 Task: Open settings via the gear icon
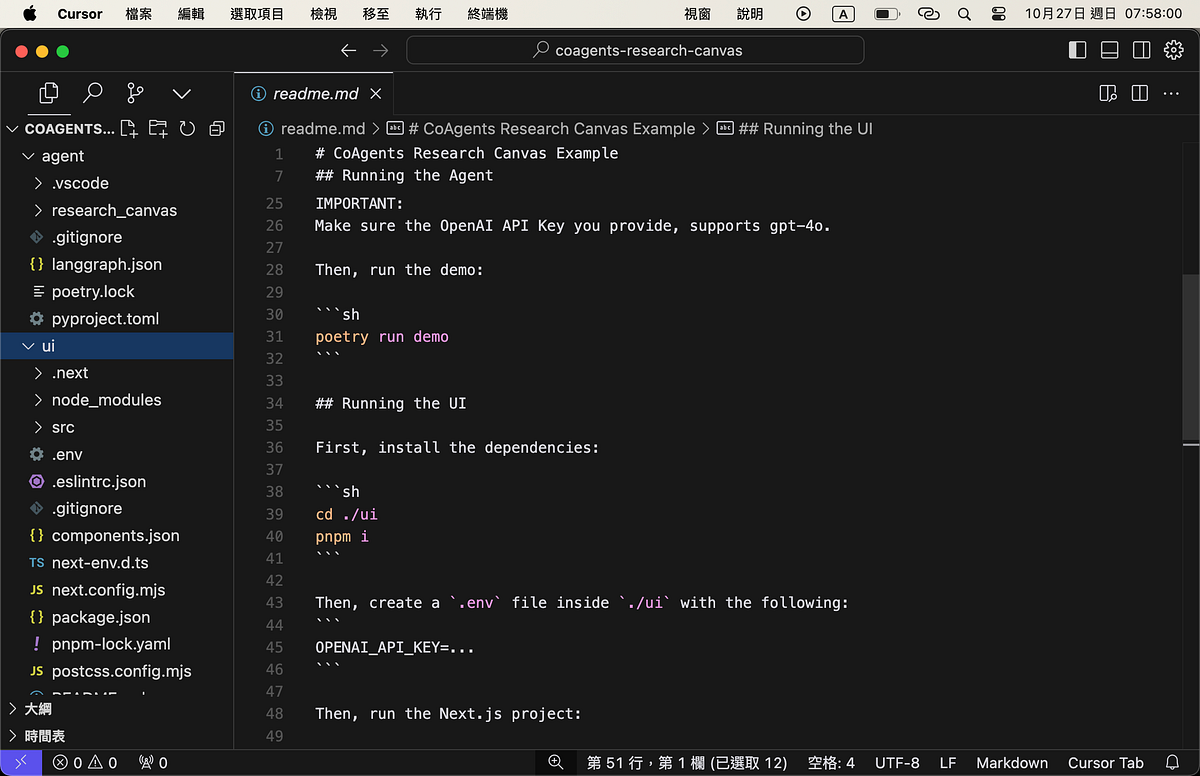pos(1173,50)
